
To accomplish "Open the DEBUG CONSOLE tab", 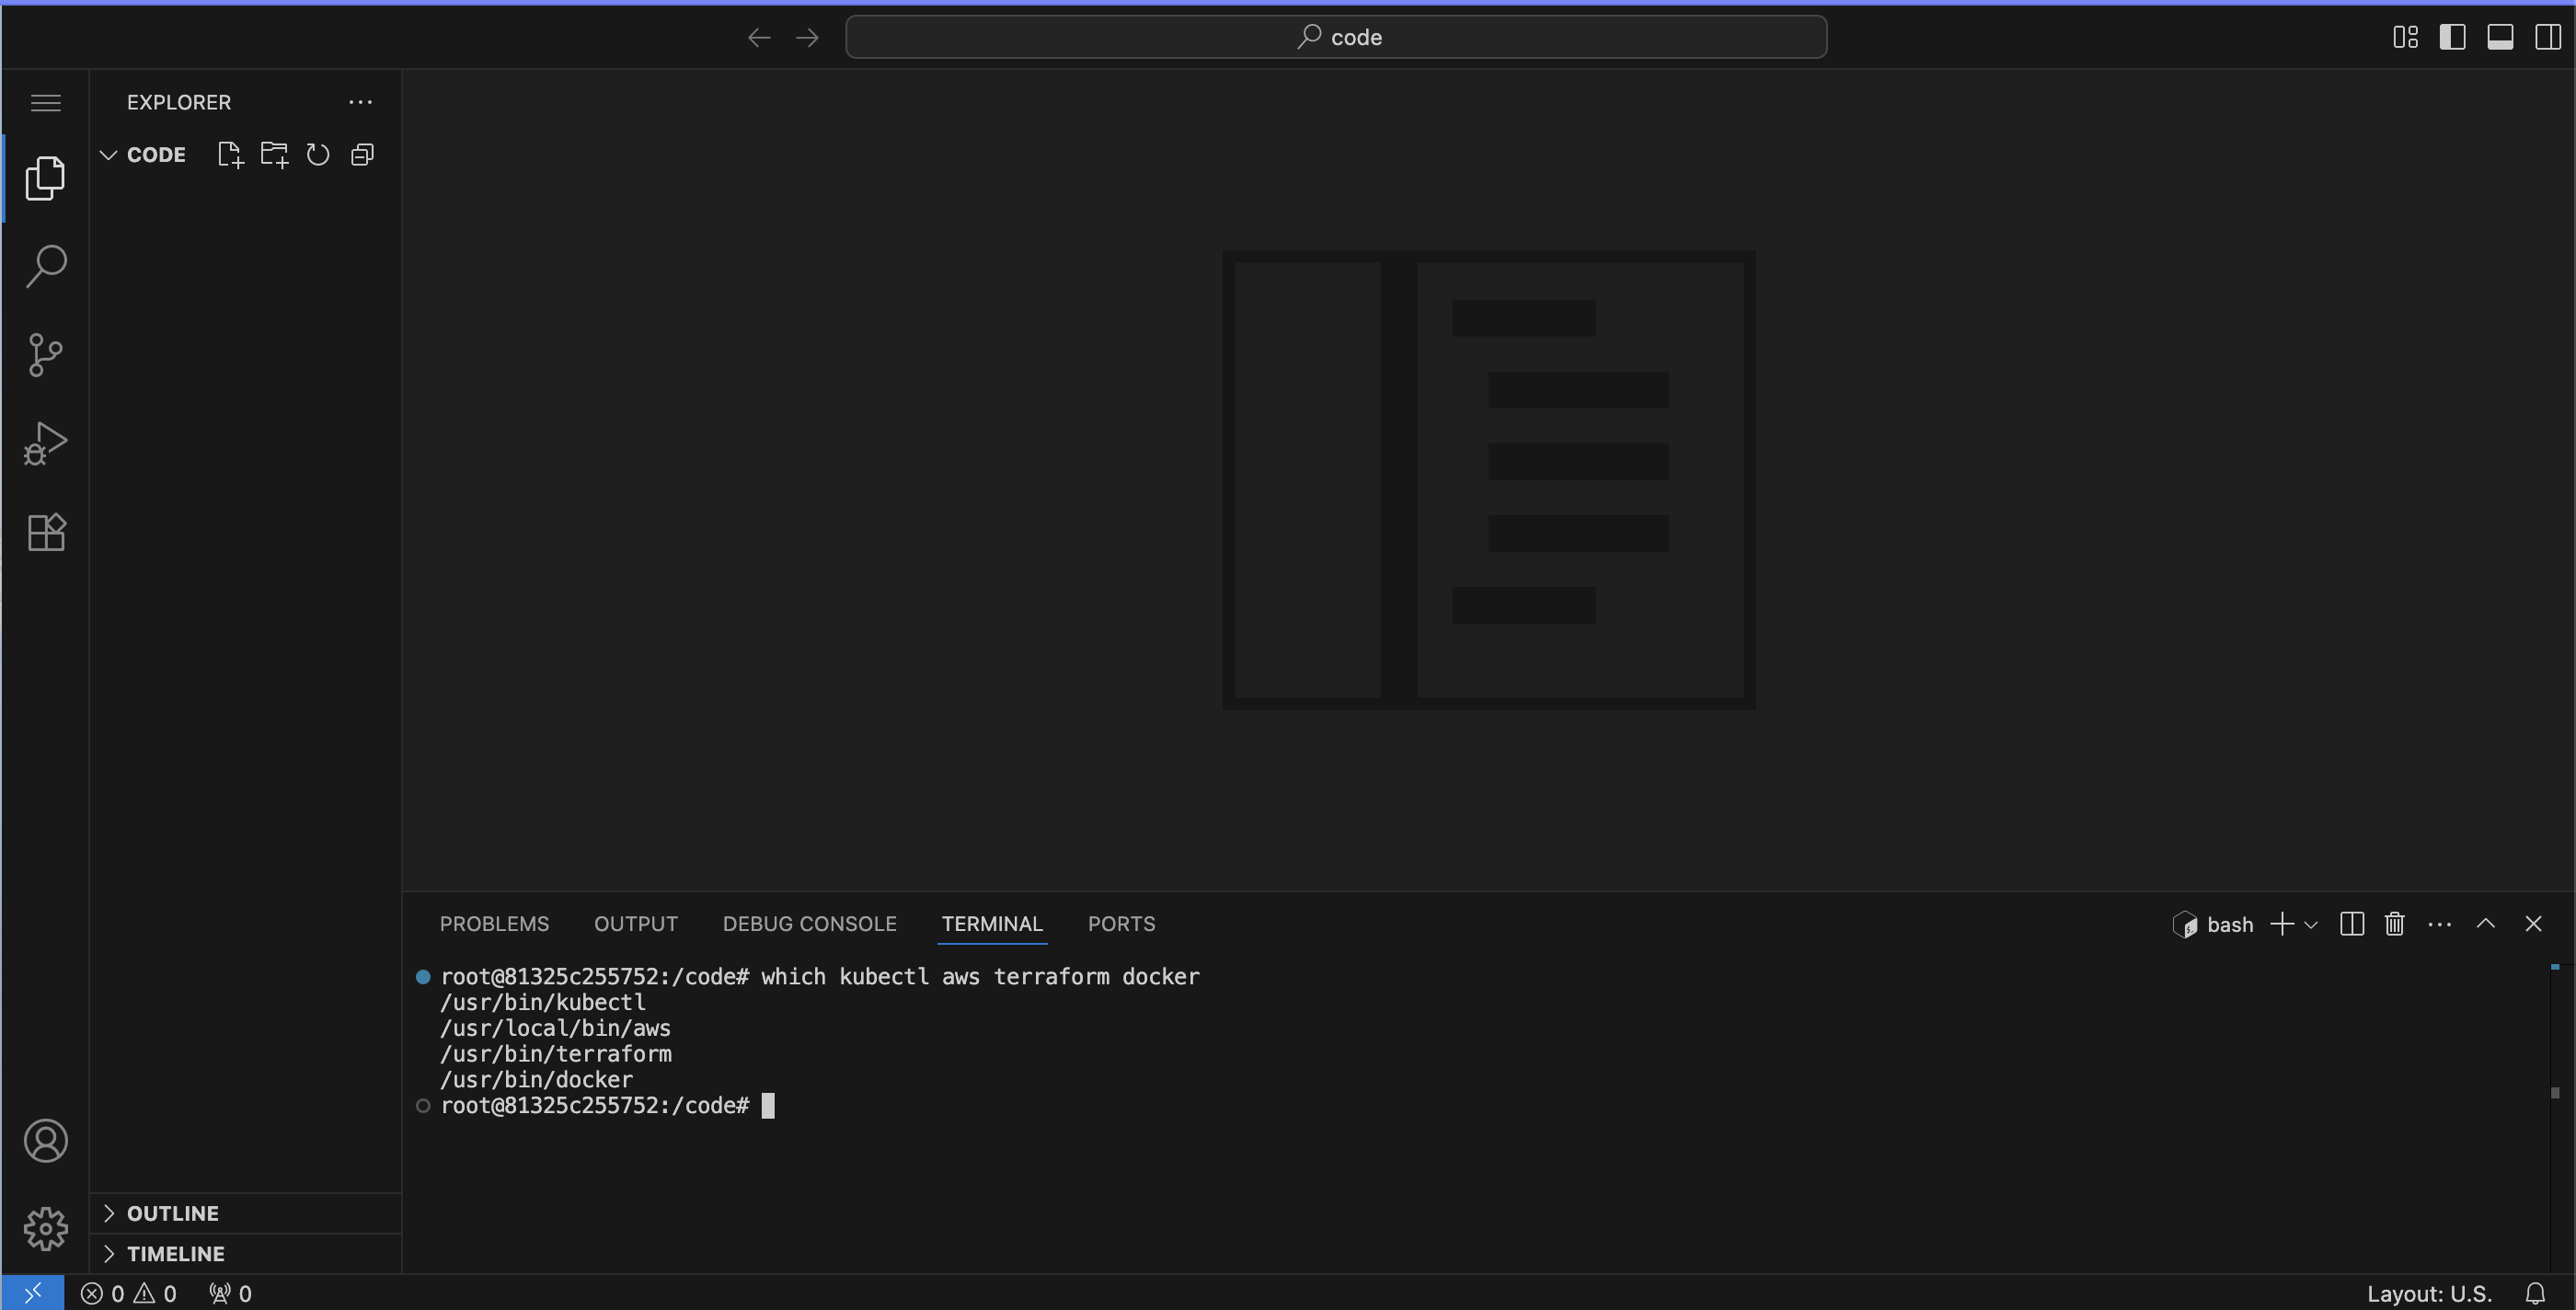I will [810, 923].
